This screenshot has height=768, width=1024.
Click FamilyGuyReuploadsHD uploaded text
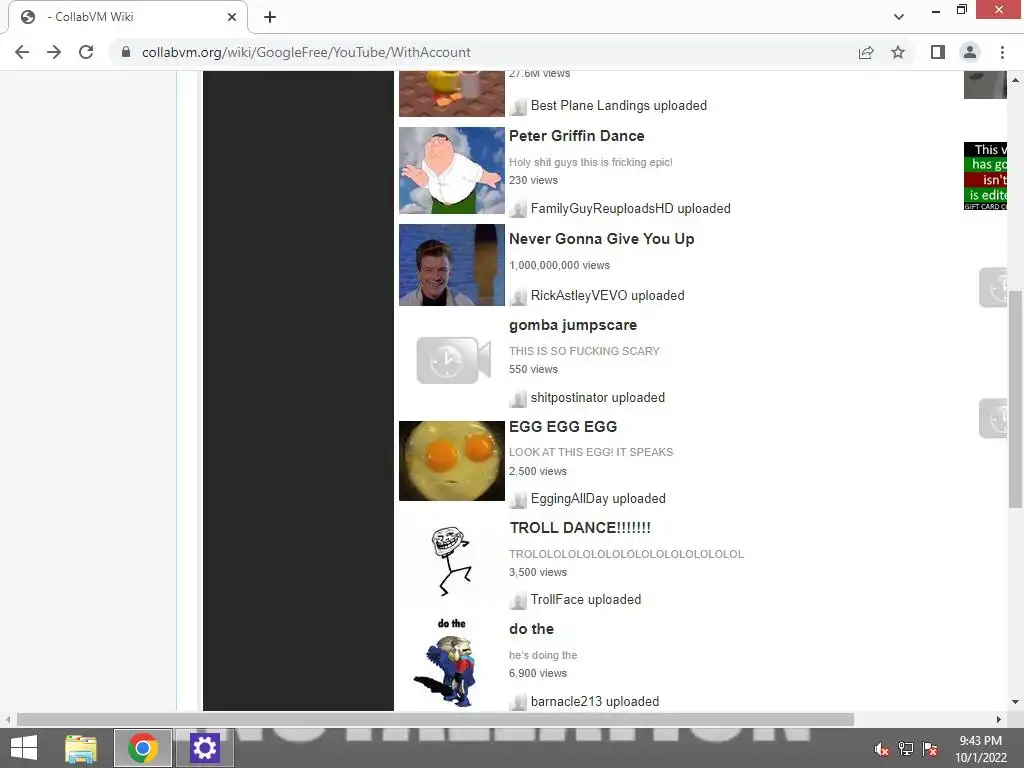coord(630,209)
